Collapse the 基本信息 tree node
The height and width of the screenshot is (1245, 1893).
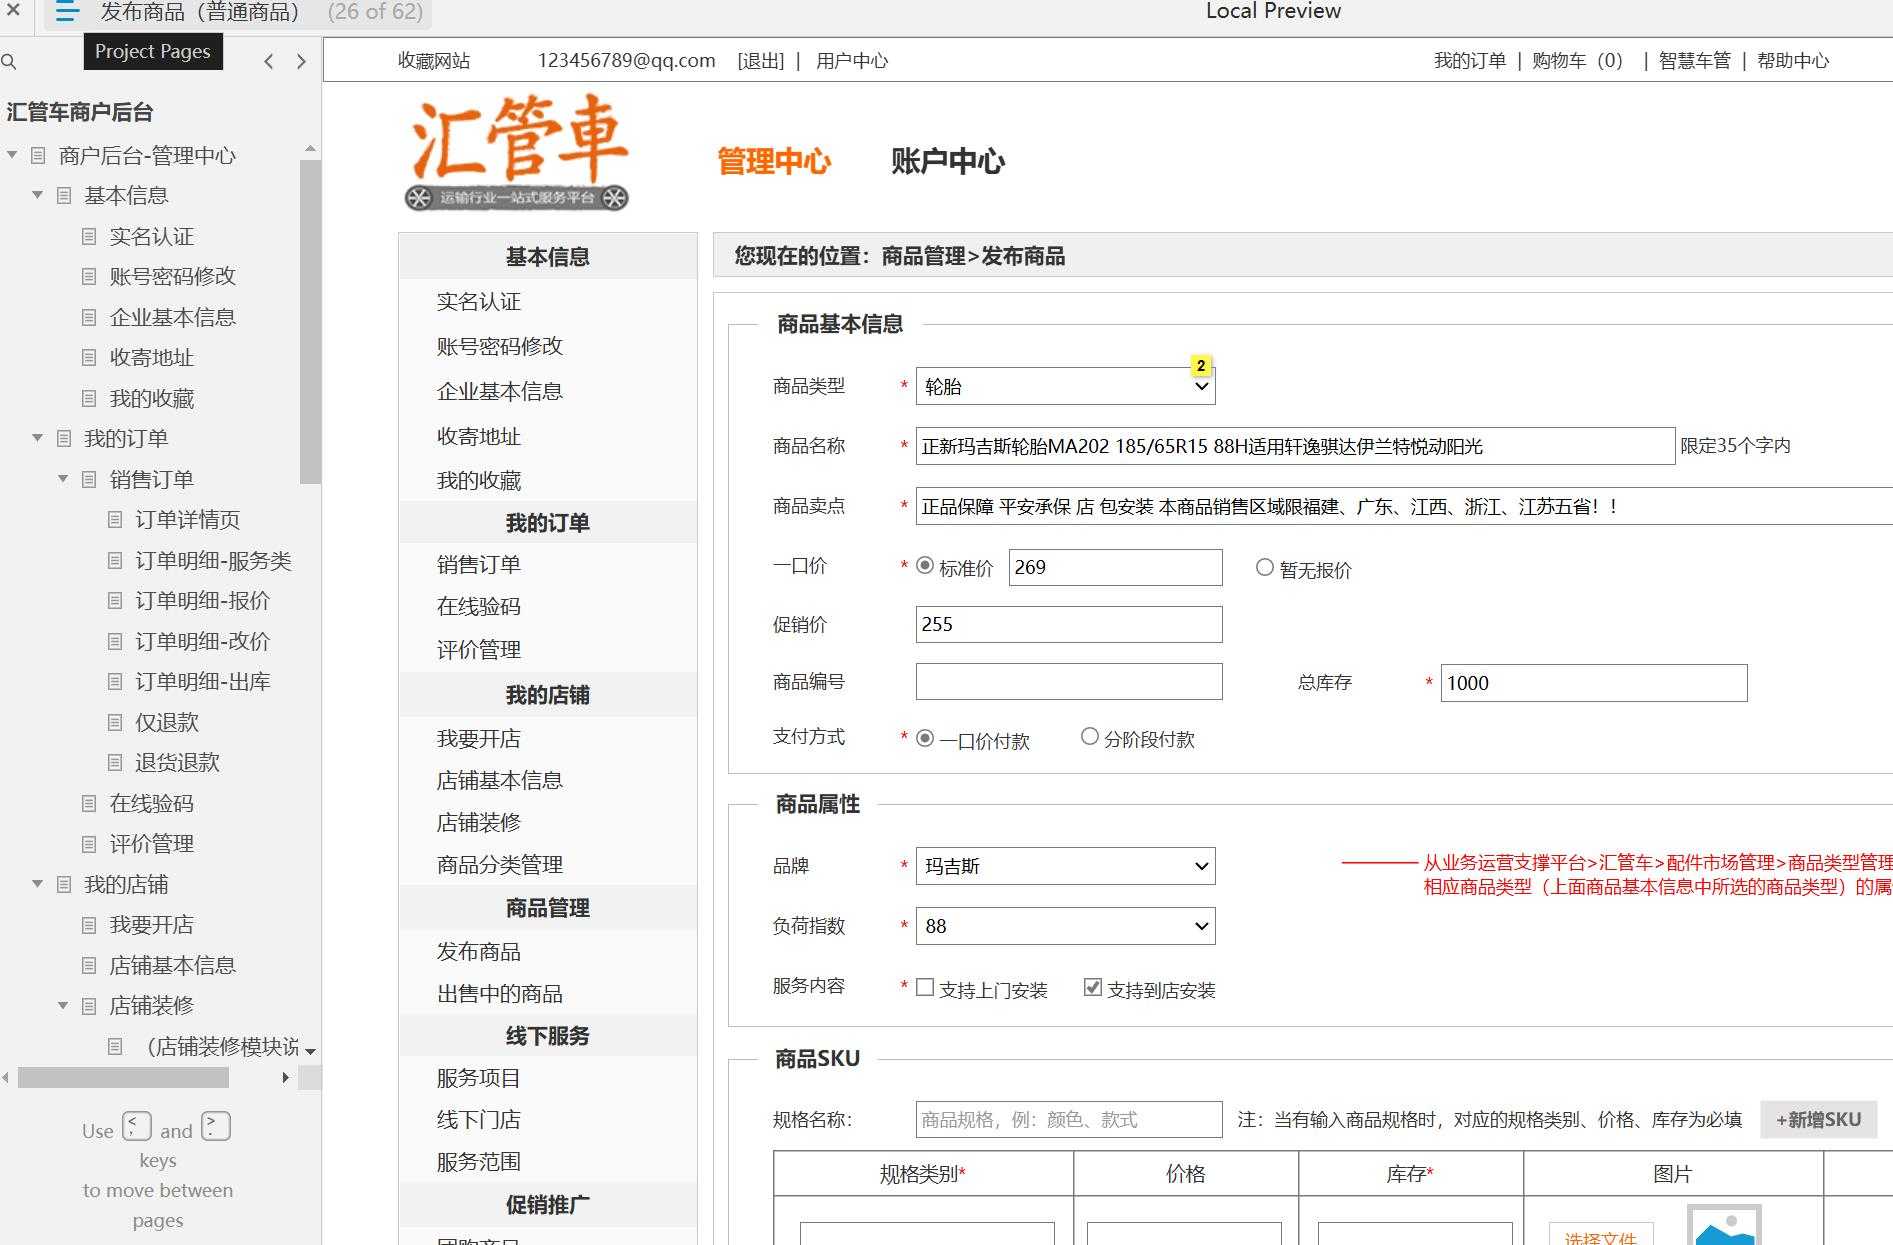[x=37, y=195]
